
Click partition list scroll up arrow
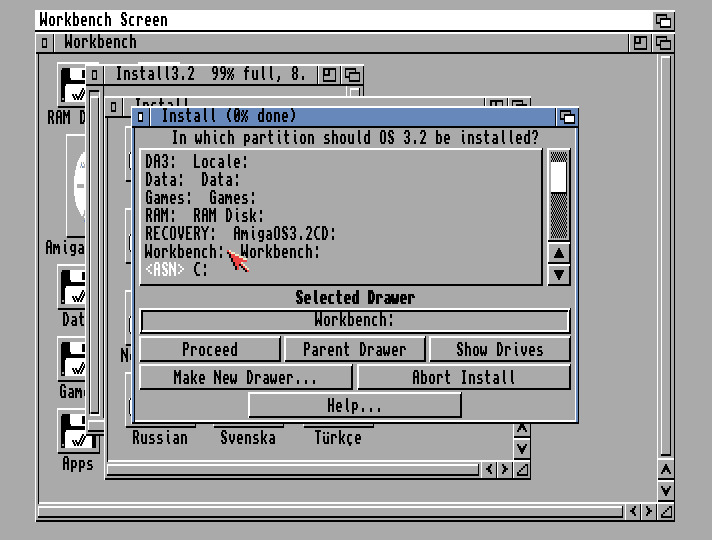(559, 253)
